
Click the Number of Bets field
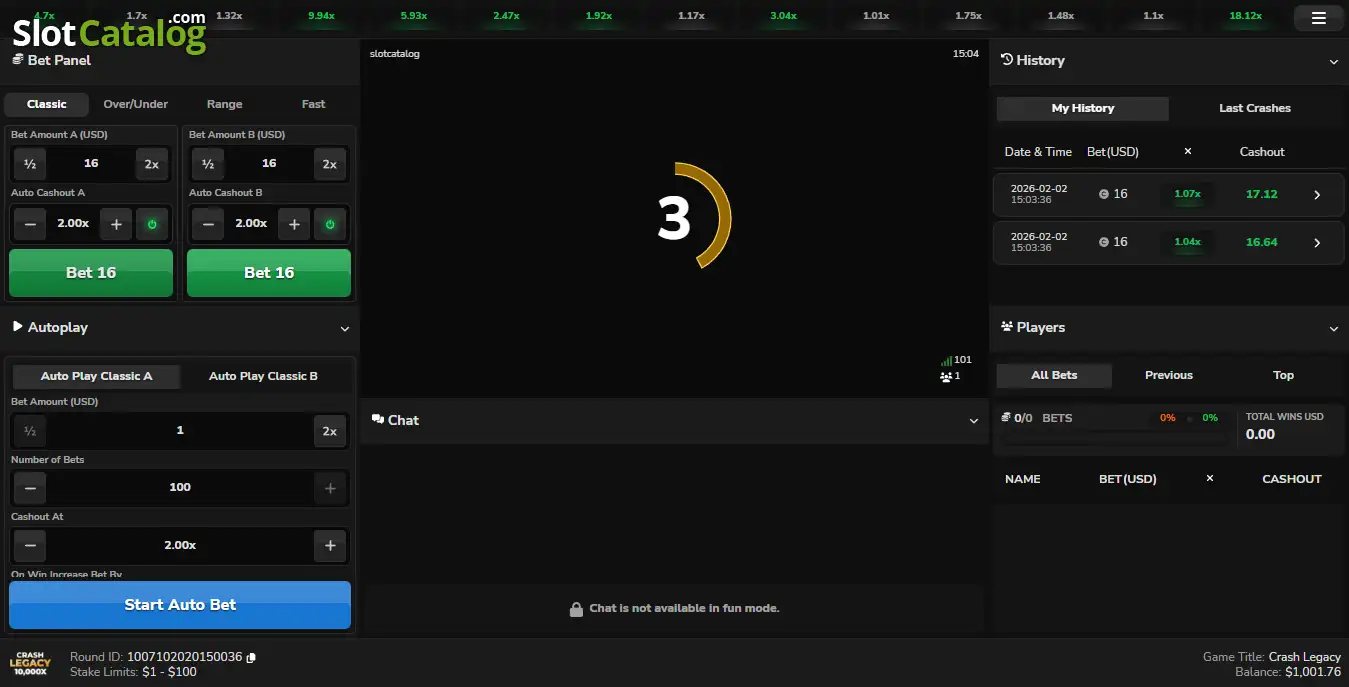coord(180,488)
